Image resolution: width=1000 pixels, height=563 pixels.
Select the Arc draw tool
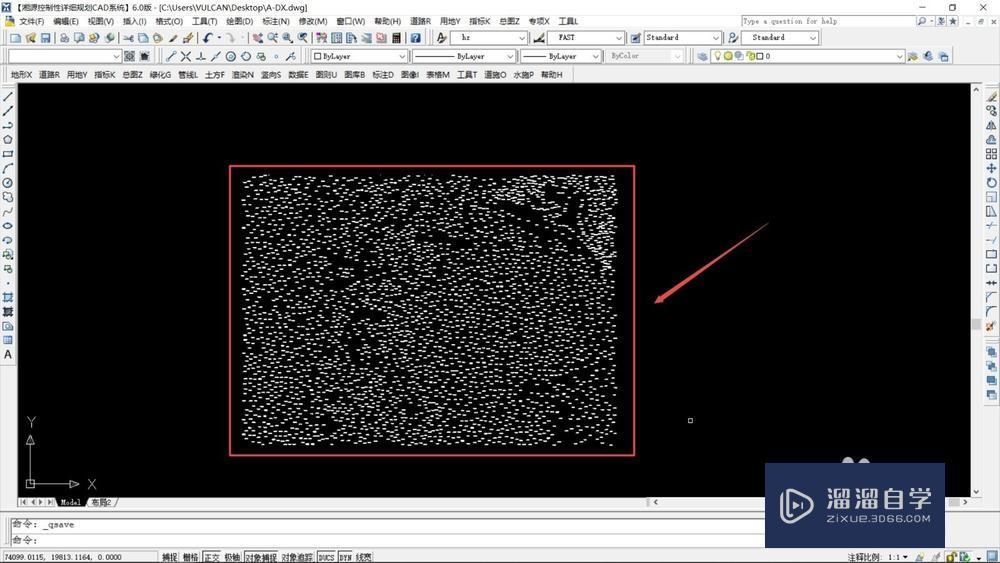pos(8,168)
